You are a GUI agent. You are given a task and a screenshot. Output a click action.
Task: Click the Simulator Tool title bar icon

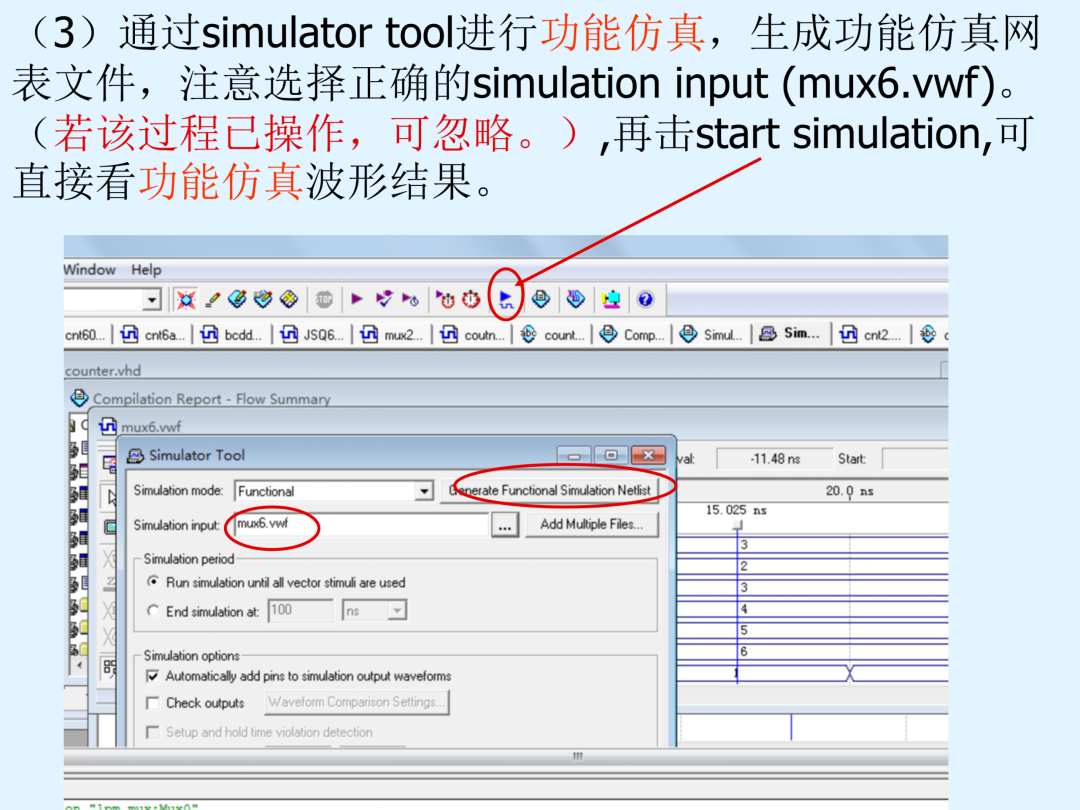pyautogui.click(x=136, y=455)
